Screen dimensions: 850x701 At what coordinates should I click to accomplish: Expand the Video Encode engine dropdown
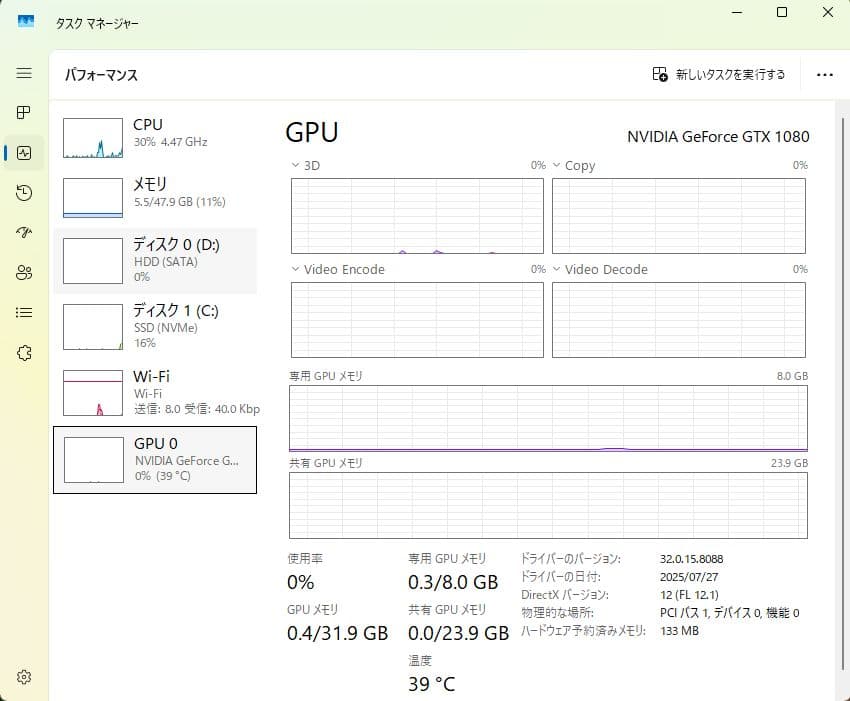[x=295, y=269]
